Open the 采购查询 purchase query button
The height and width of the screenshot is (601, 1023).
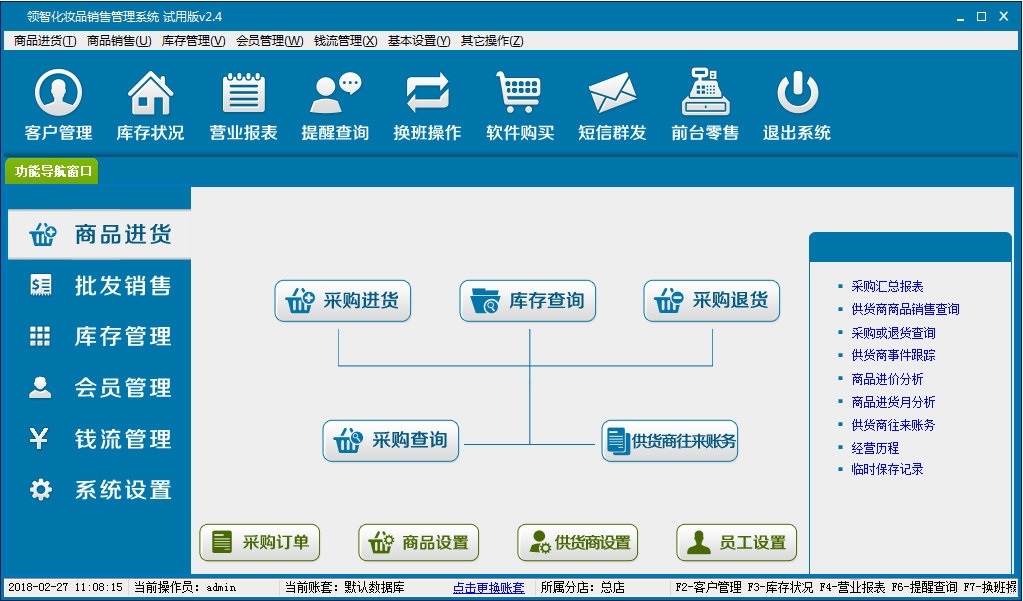(x=391, y=440)
